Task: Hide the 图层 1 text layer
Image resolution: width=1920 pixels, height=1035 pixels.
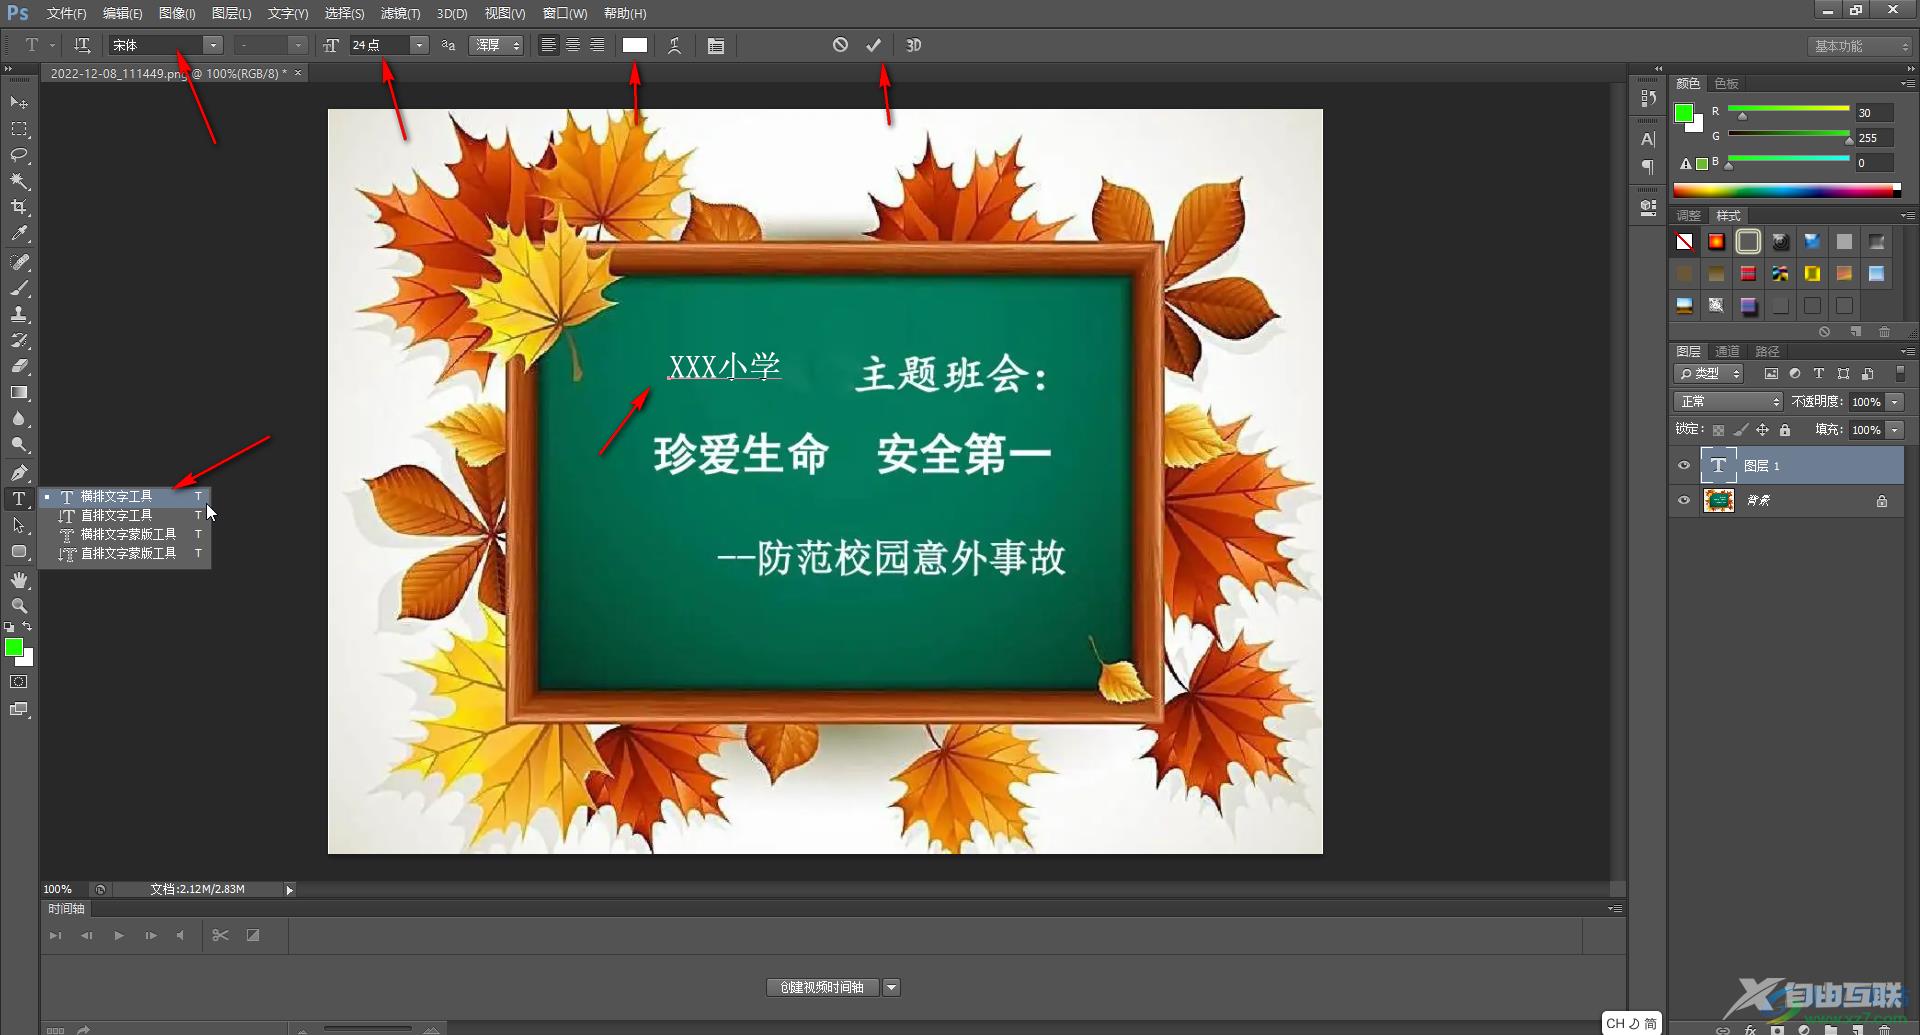Action: [1684, 465]
